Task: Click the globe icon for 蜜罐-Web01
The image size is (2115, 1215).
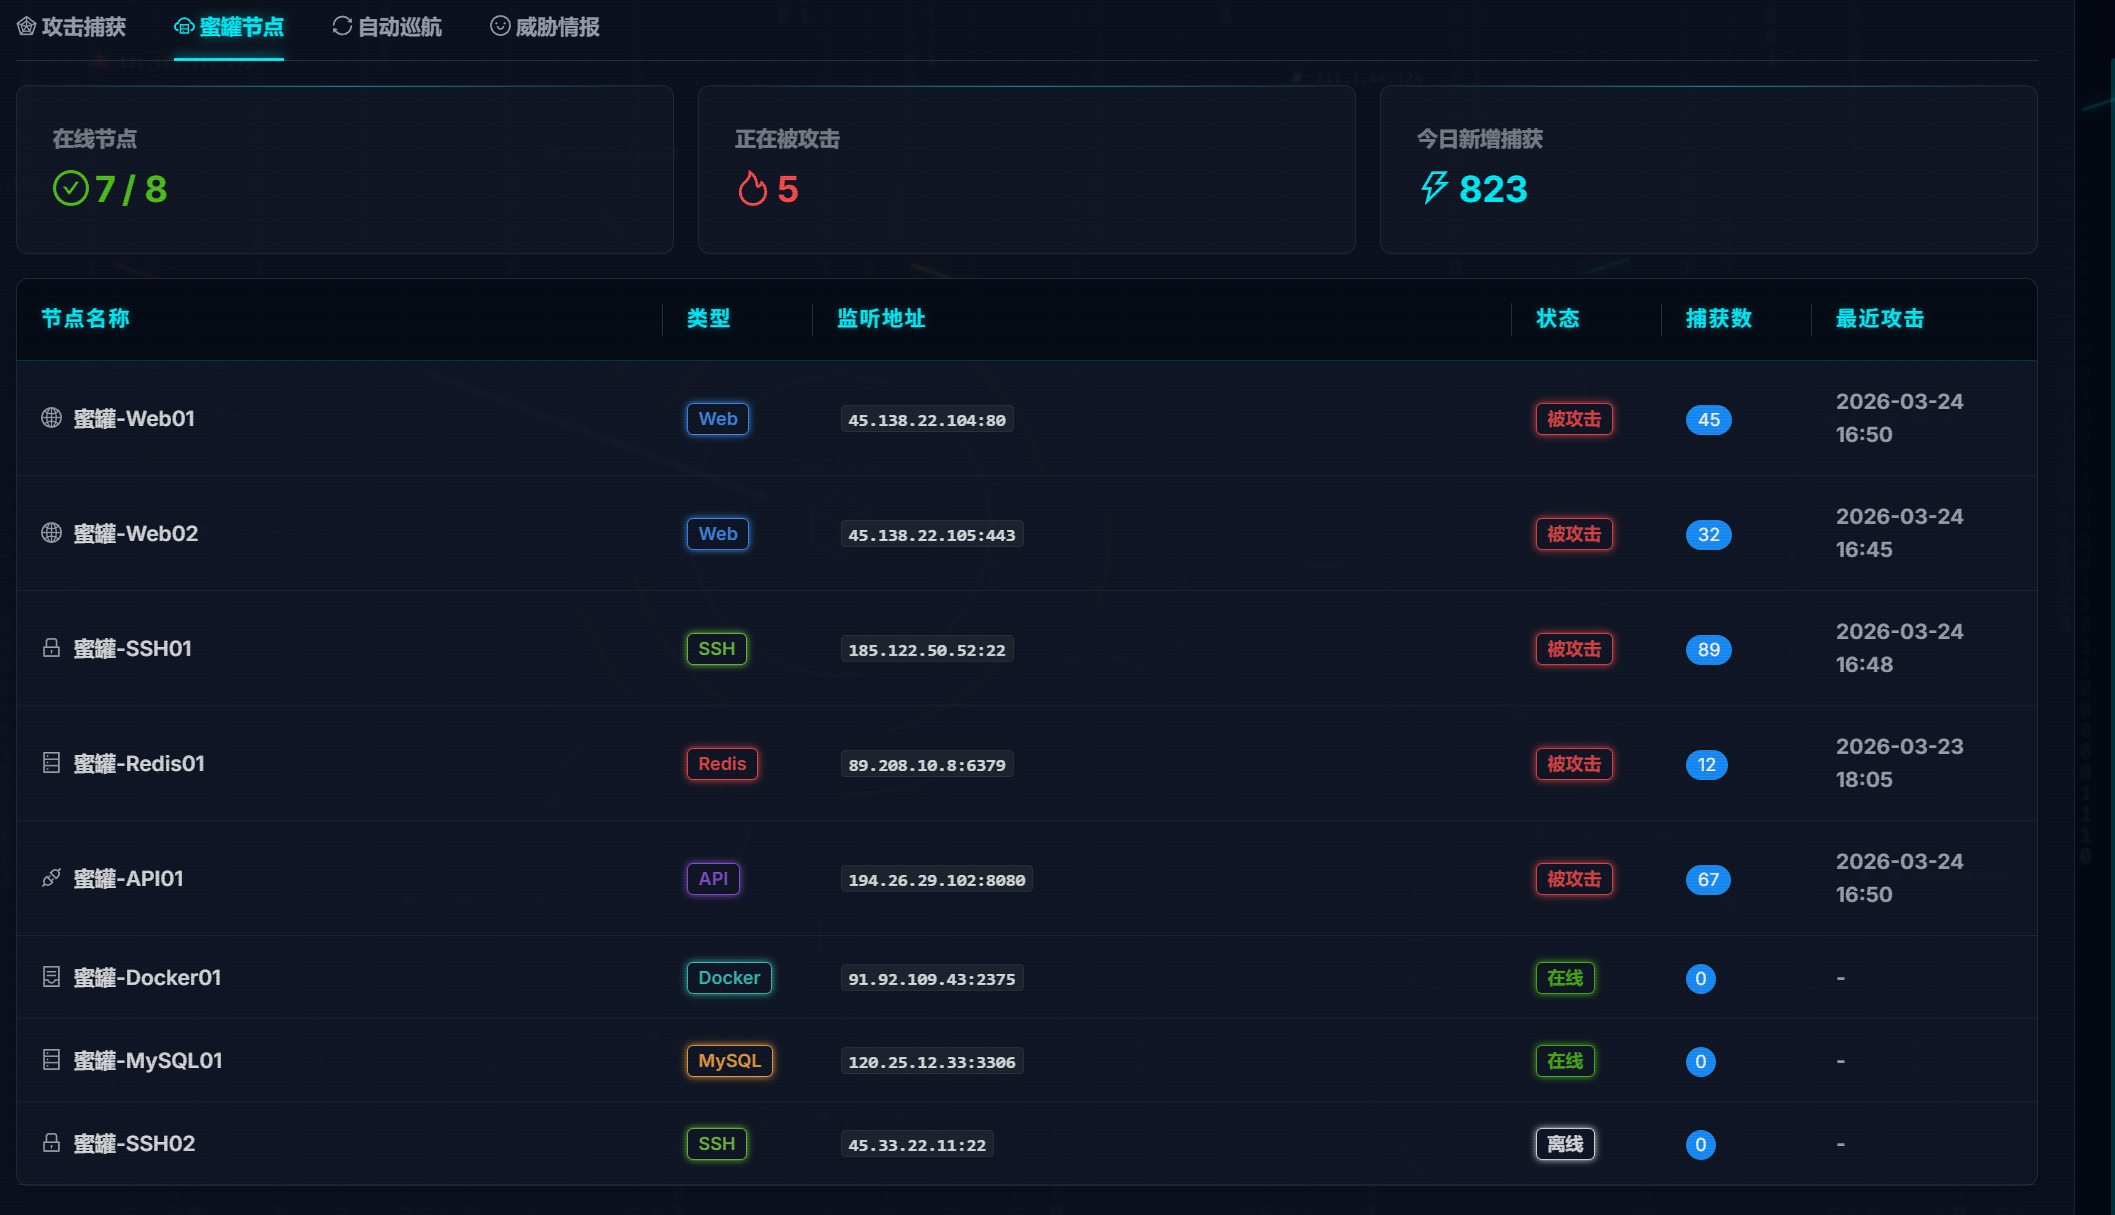Action: [x=51, y=418]
